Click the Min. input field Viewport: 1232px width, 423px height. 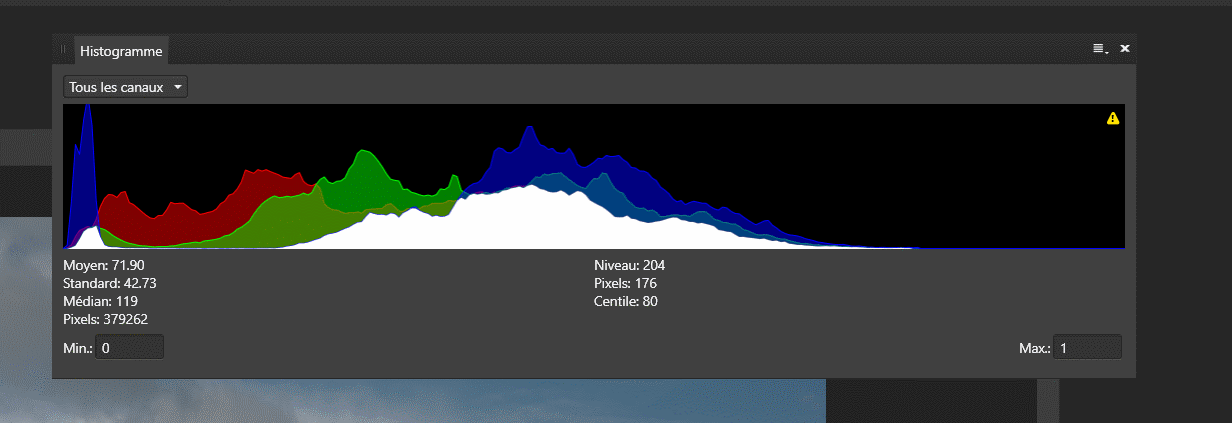(x=130, y=347)
